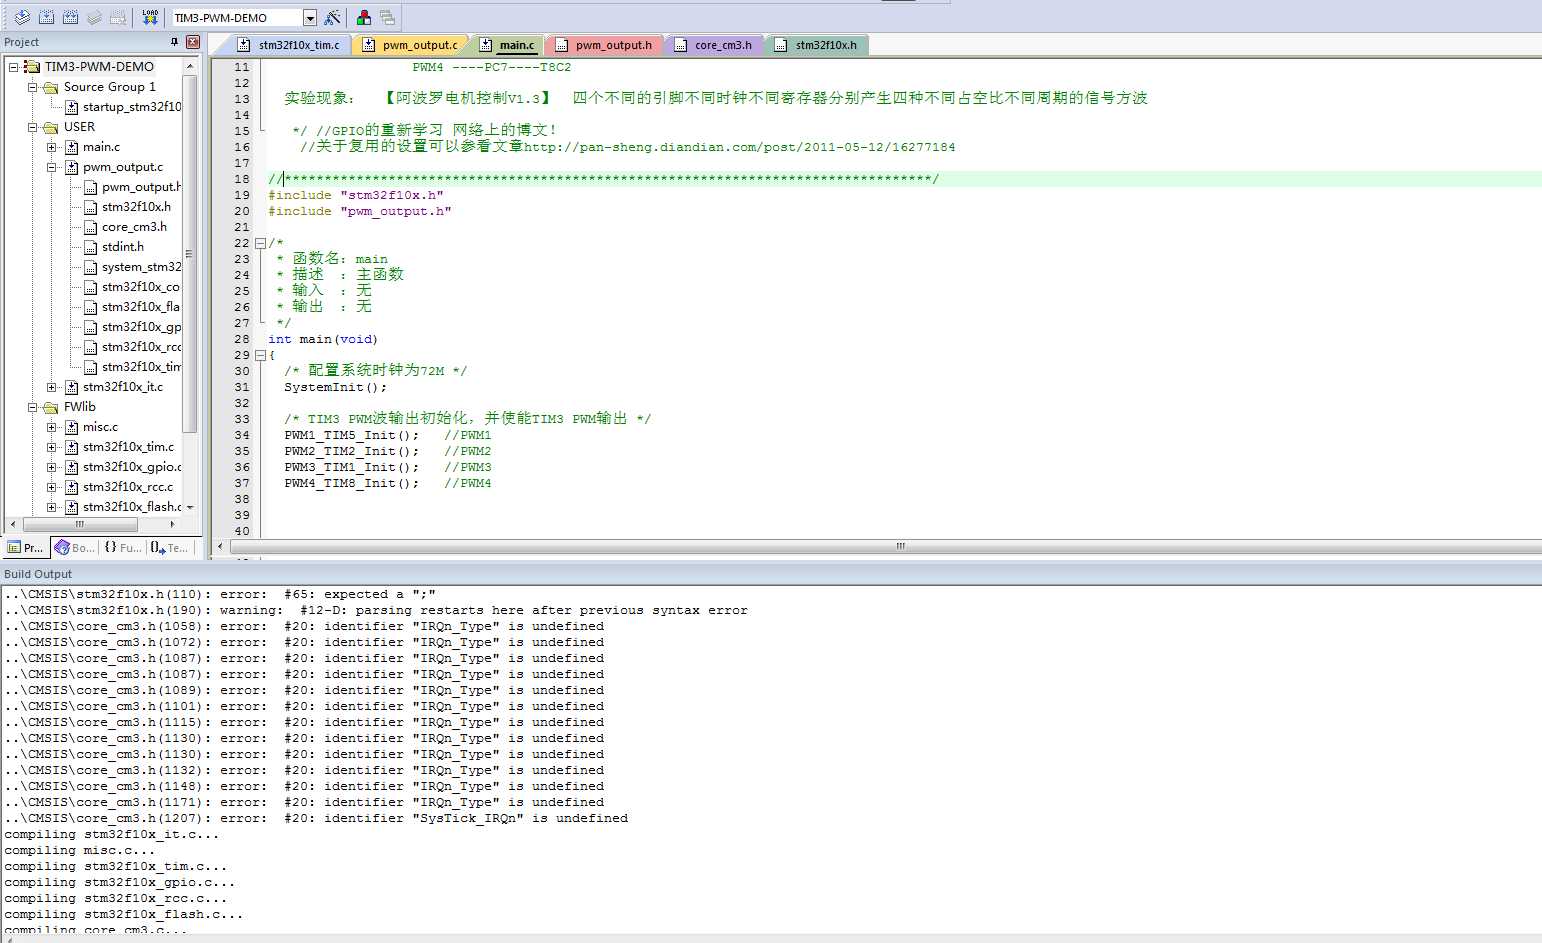Click the pan-sheng.diandian.com URL in line 16
The height and width of the screenshot is (943, 1542).
click(739, 147)
